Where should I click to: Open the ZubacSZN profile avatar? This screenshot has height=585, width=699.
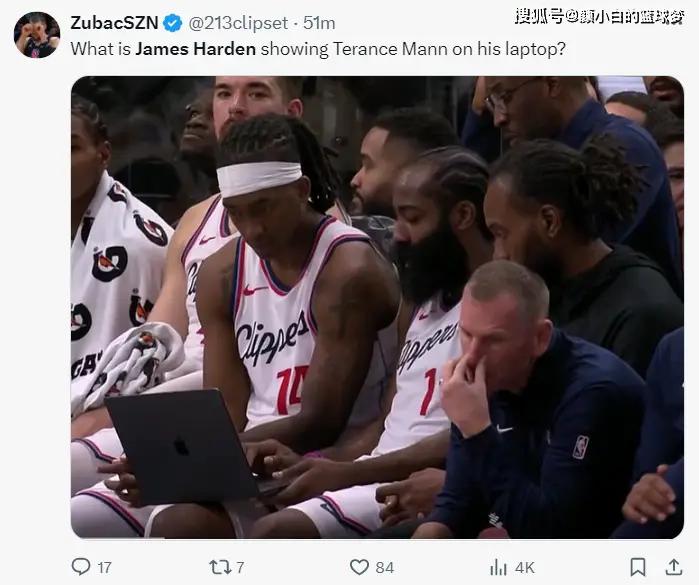tap(37, 35)
